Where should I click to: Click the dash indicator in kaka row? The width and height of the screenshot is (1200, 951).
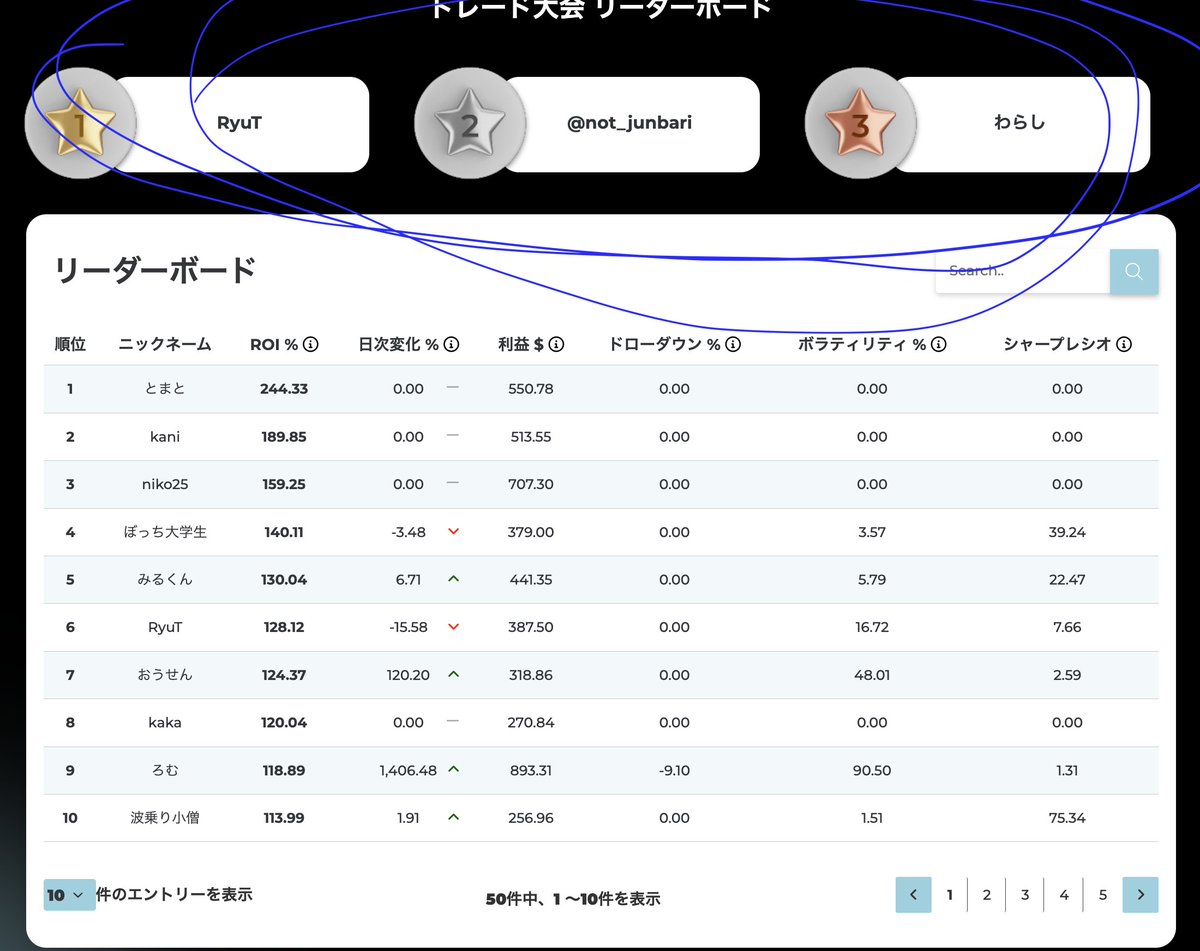pos(452,722)
